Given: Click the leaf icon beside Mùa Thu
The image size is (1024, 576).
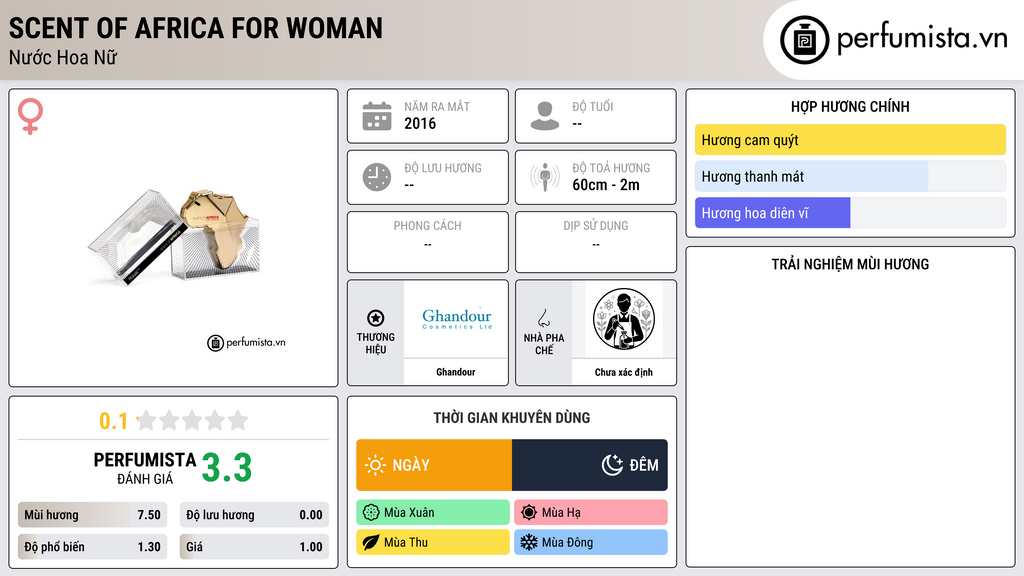Looking at the screenshot, I should click(371, 542).
